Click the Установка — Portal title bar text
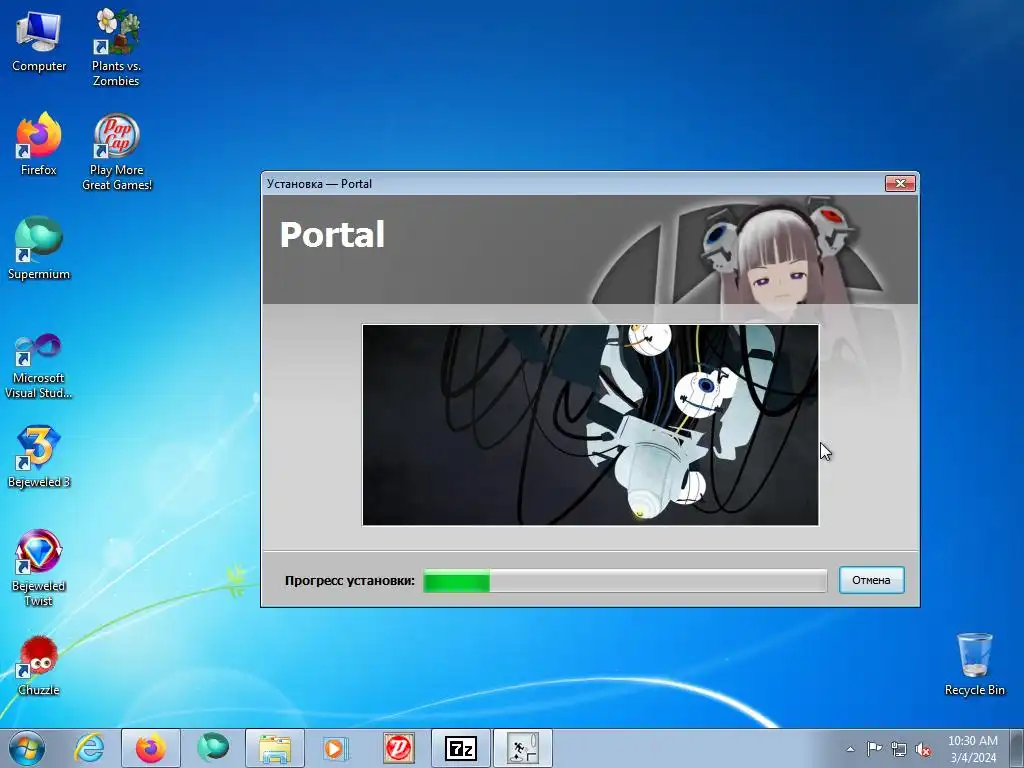Viewport: 1024px width, 768px height. pos(319,184)
